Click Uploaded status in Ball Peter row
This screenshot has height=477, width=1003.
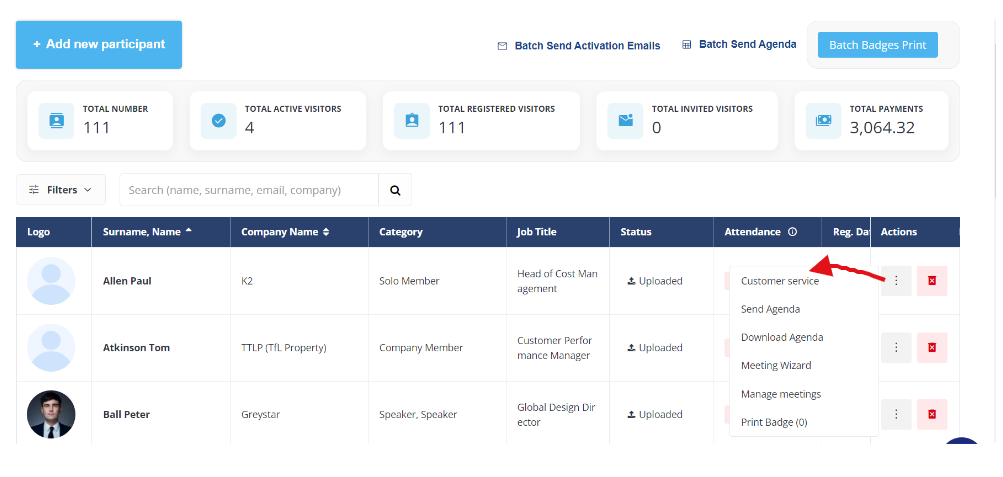(655, 414)
